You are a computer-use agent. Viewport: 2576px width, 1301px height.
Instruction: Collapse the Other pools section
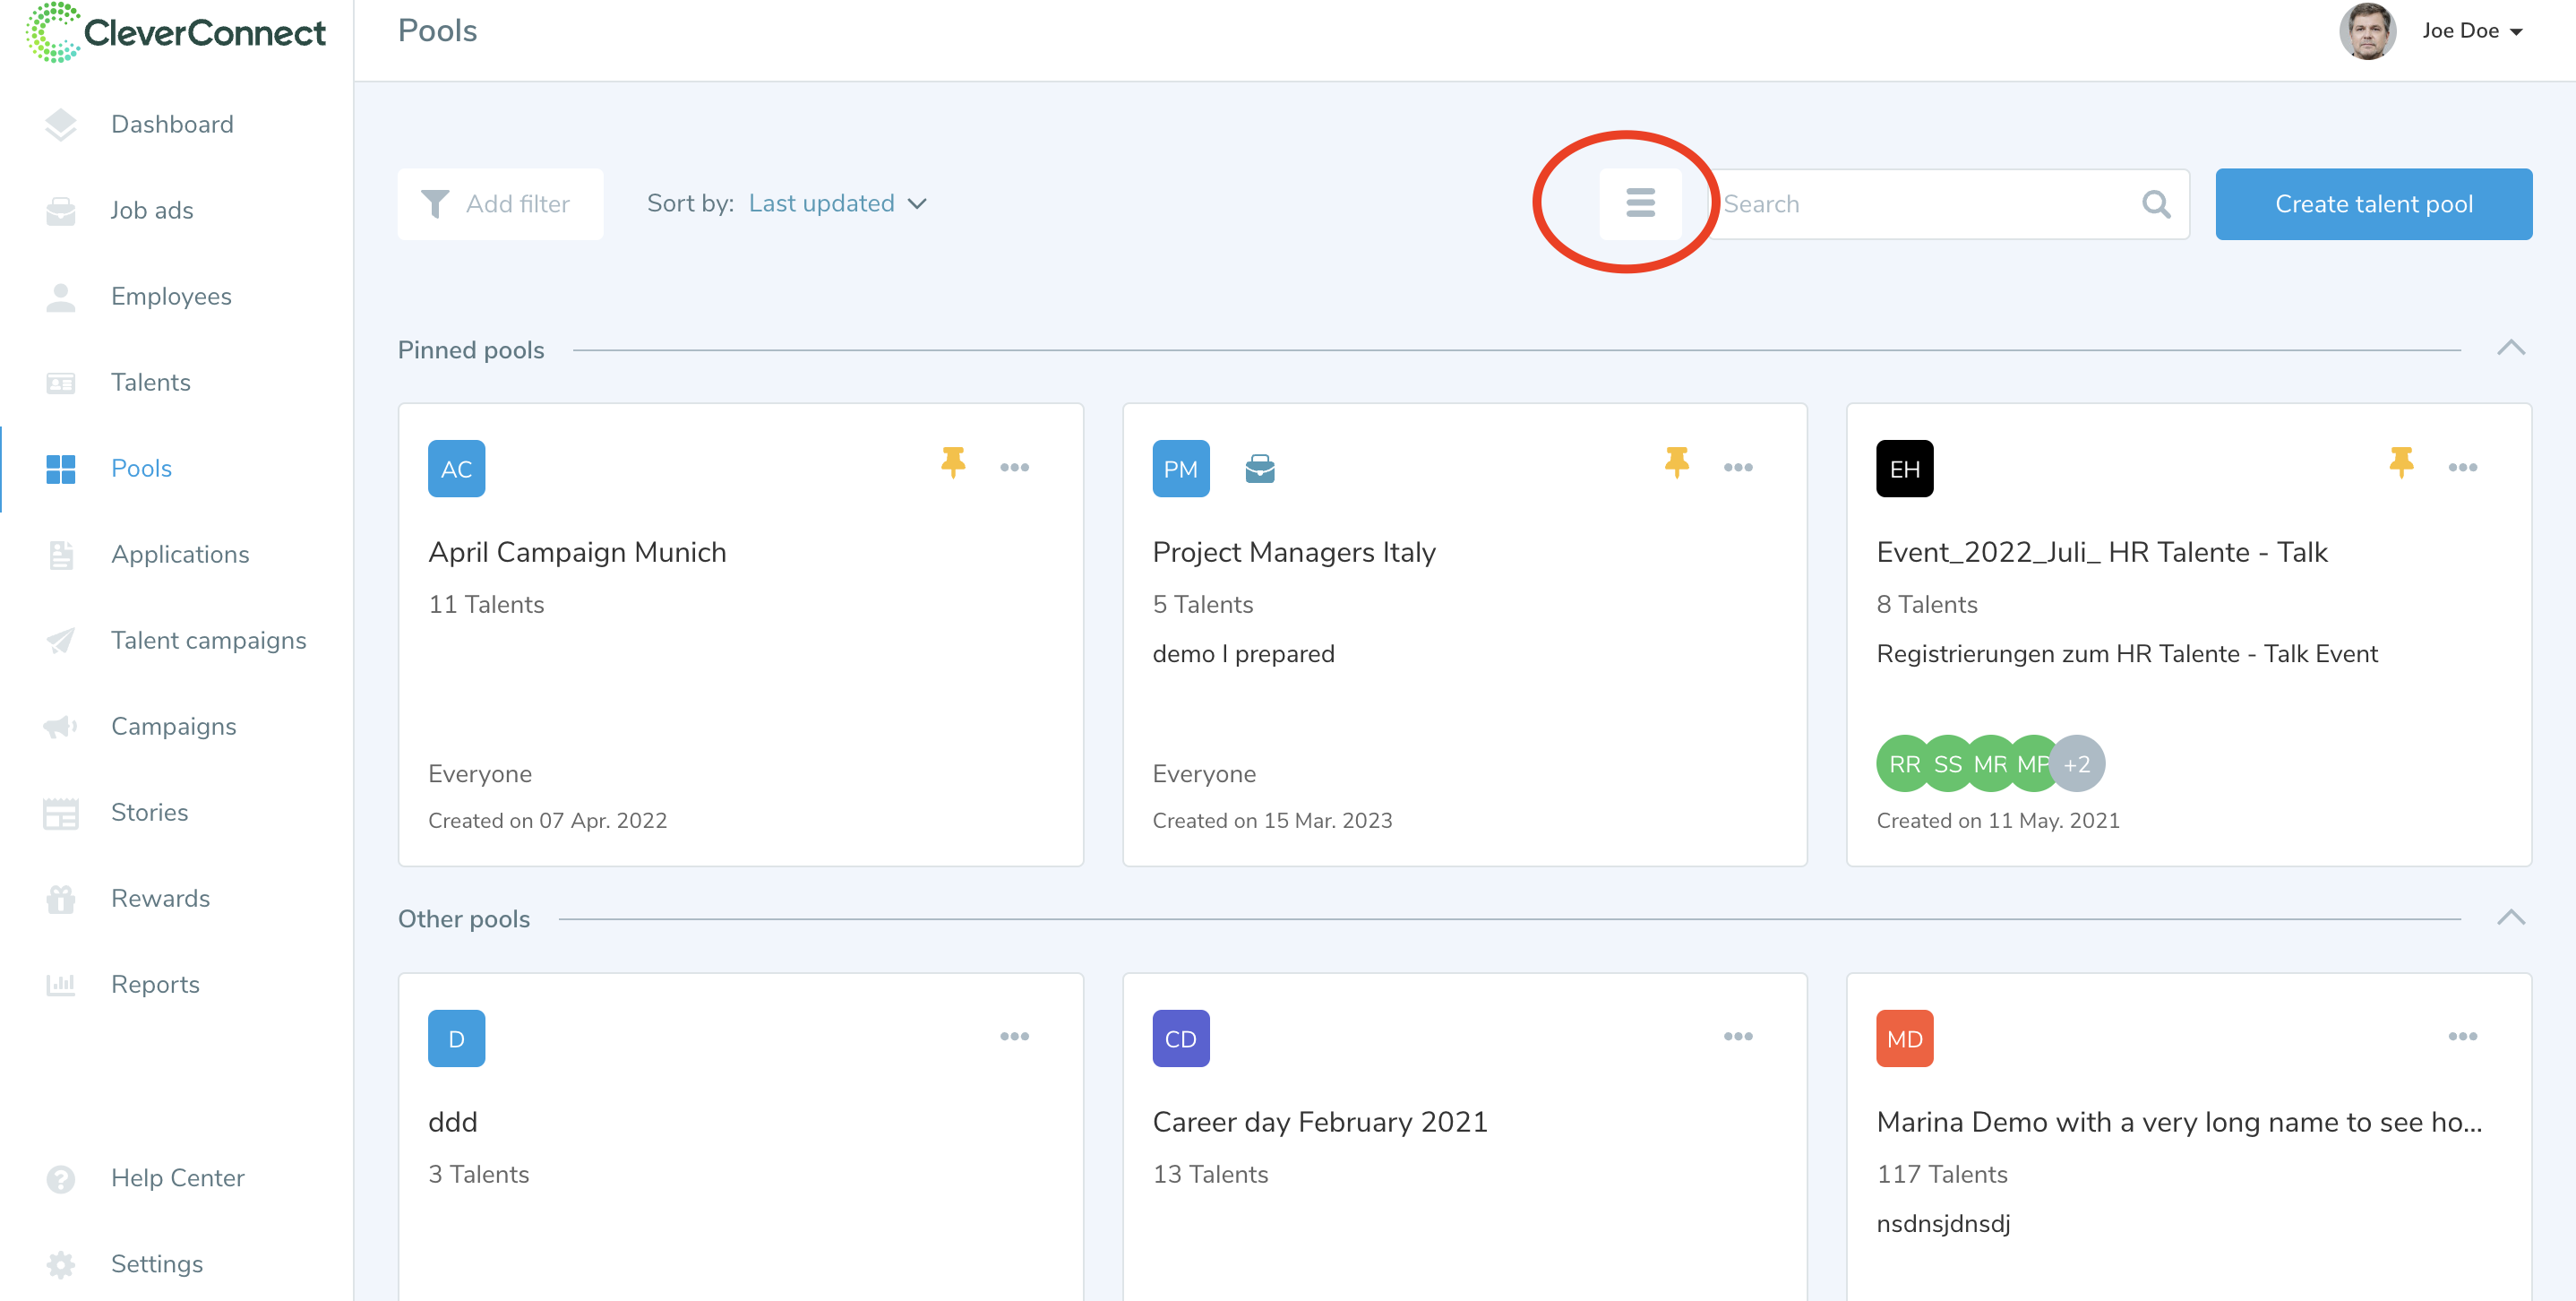point(2510,917)
